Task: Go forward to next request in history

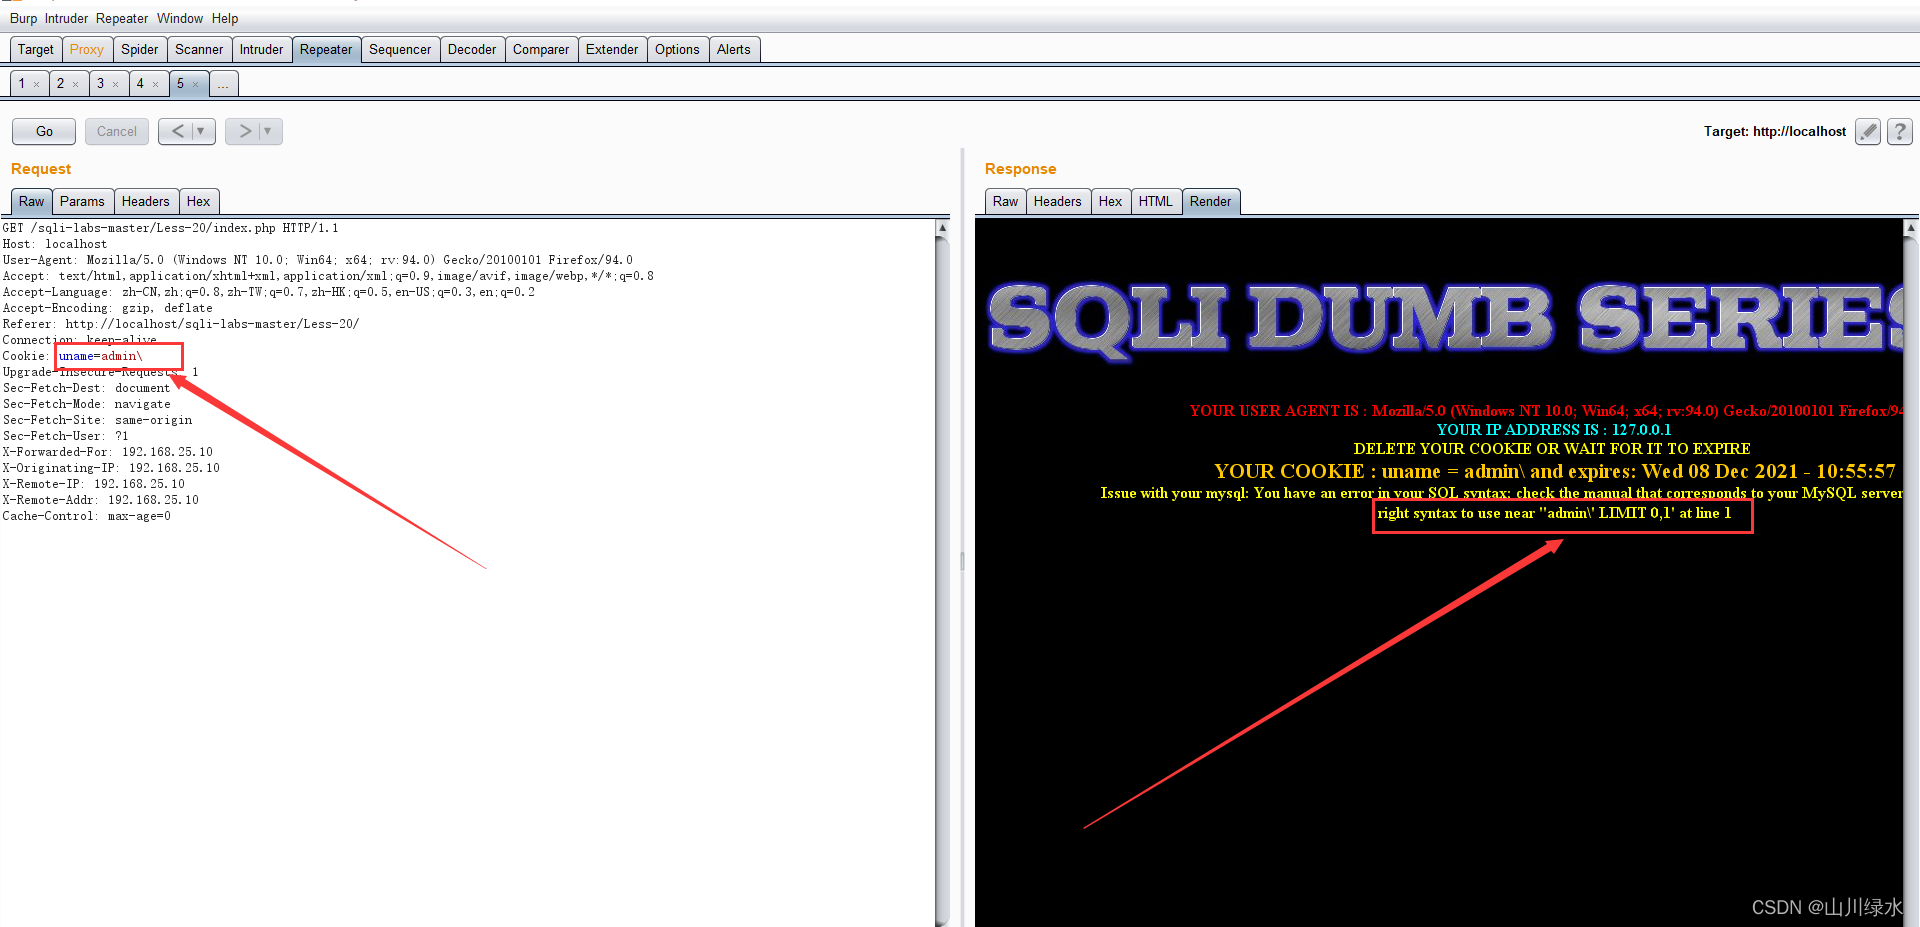Action: 244,131
